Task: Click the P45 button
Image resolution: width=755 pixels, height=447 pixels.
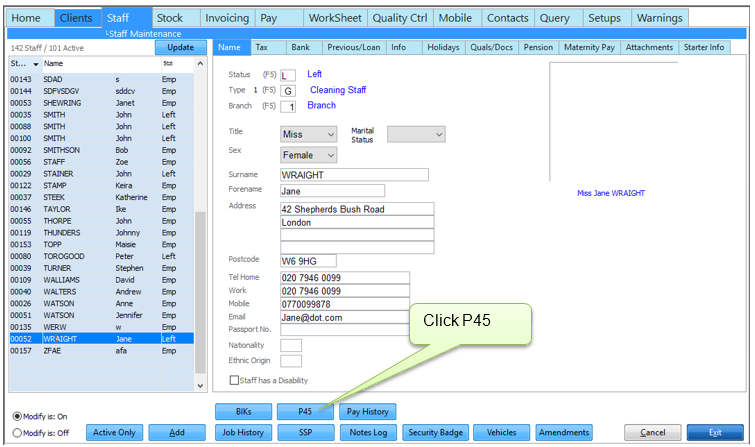Action: tap(306, 411)
